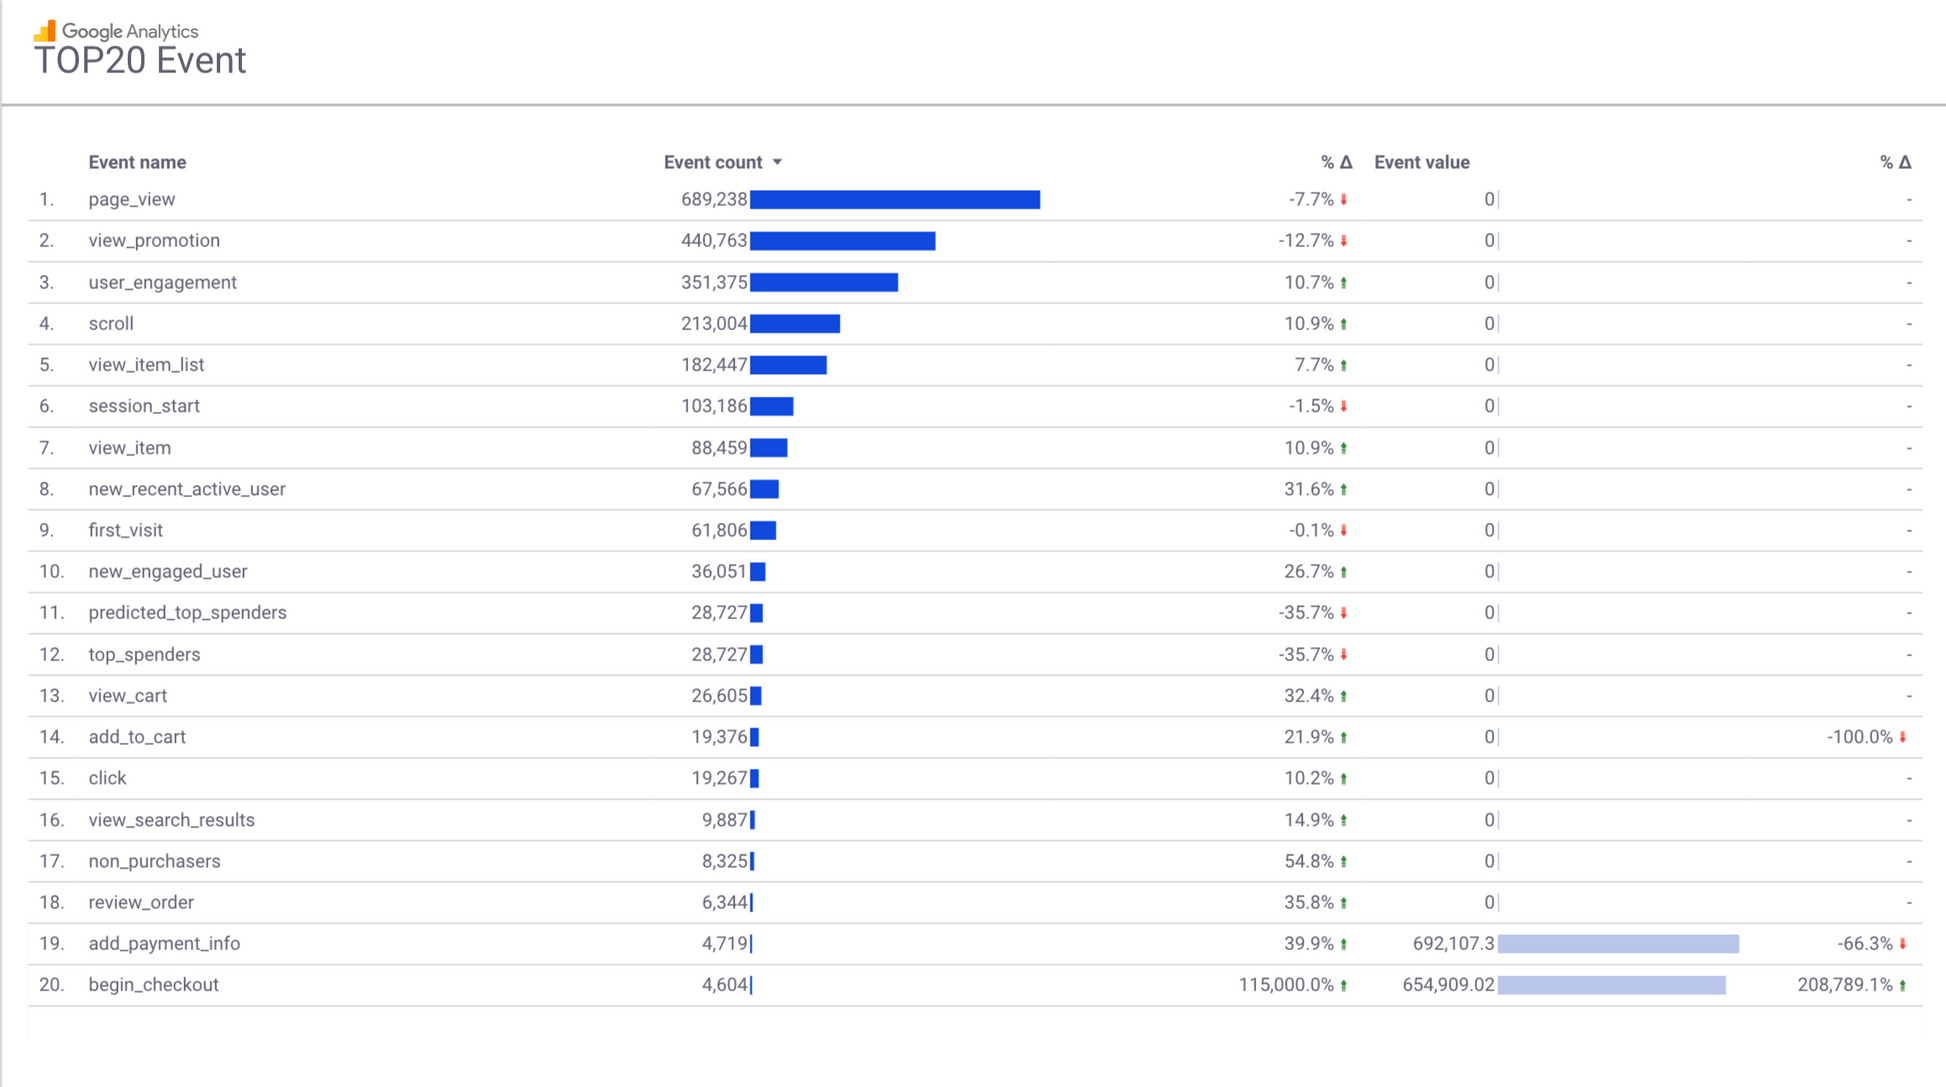1946x1087 pixels.
Task: Click the Google Analytics logo icon
Action: click(x=45, y=31)
